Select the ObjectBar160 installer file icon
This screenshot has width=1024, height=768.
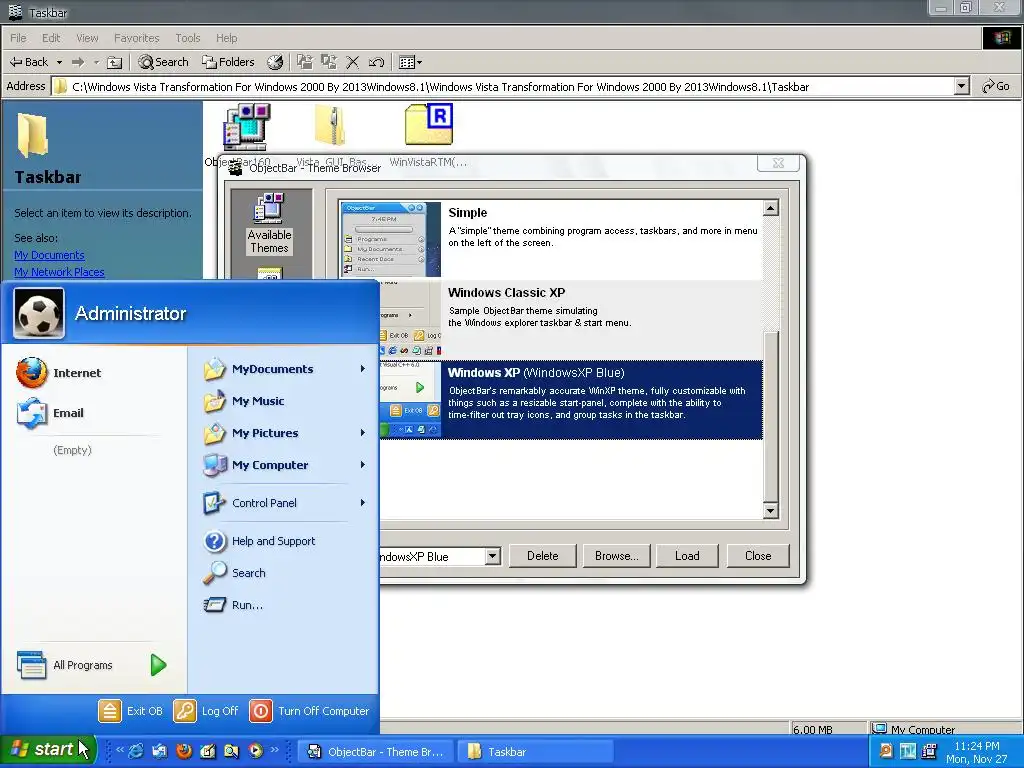246,127
